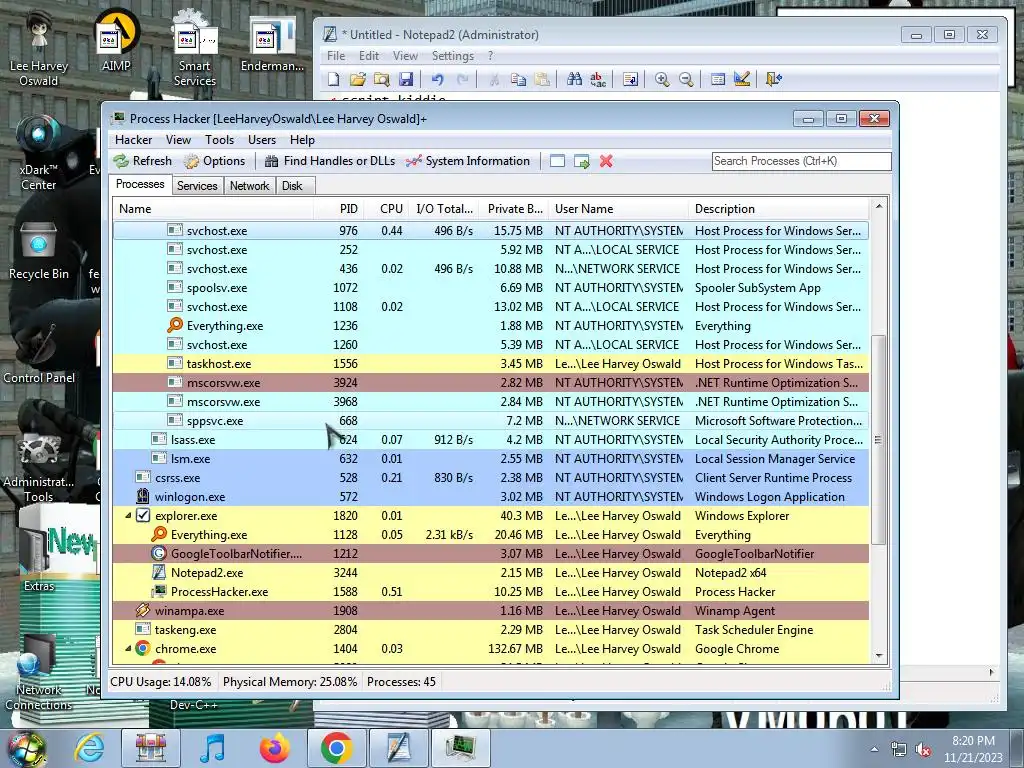Viewport: 1024px width, 768px height.
Task: Select the Control Panel desktop icon
Action: (x=39, y=353)
